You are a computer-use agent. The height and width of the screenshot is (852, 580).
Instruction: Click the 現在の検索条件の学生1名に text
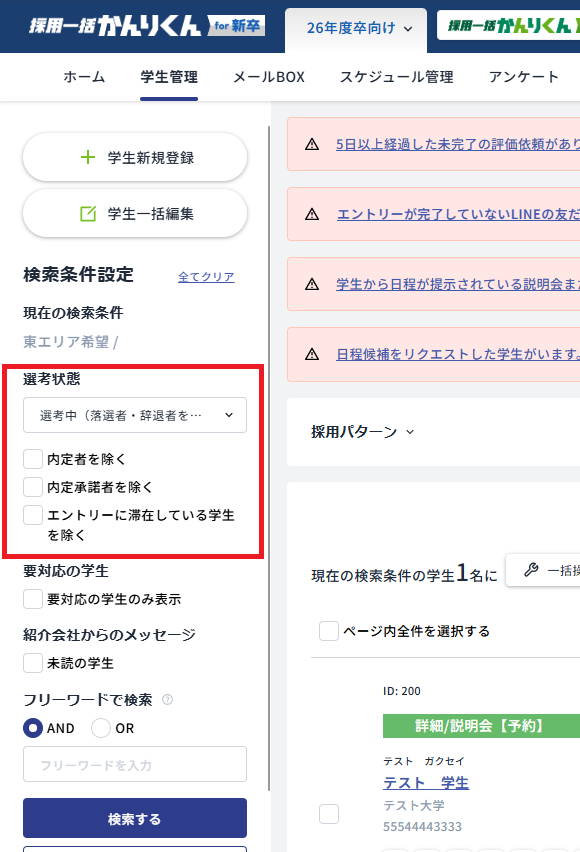pyautogui.click(x=404, y=574)
